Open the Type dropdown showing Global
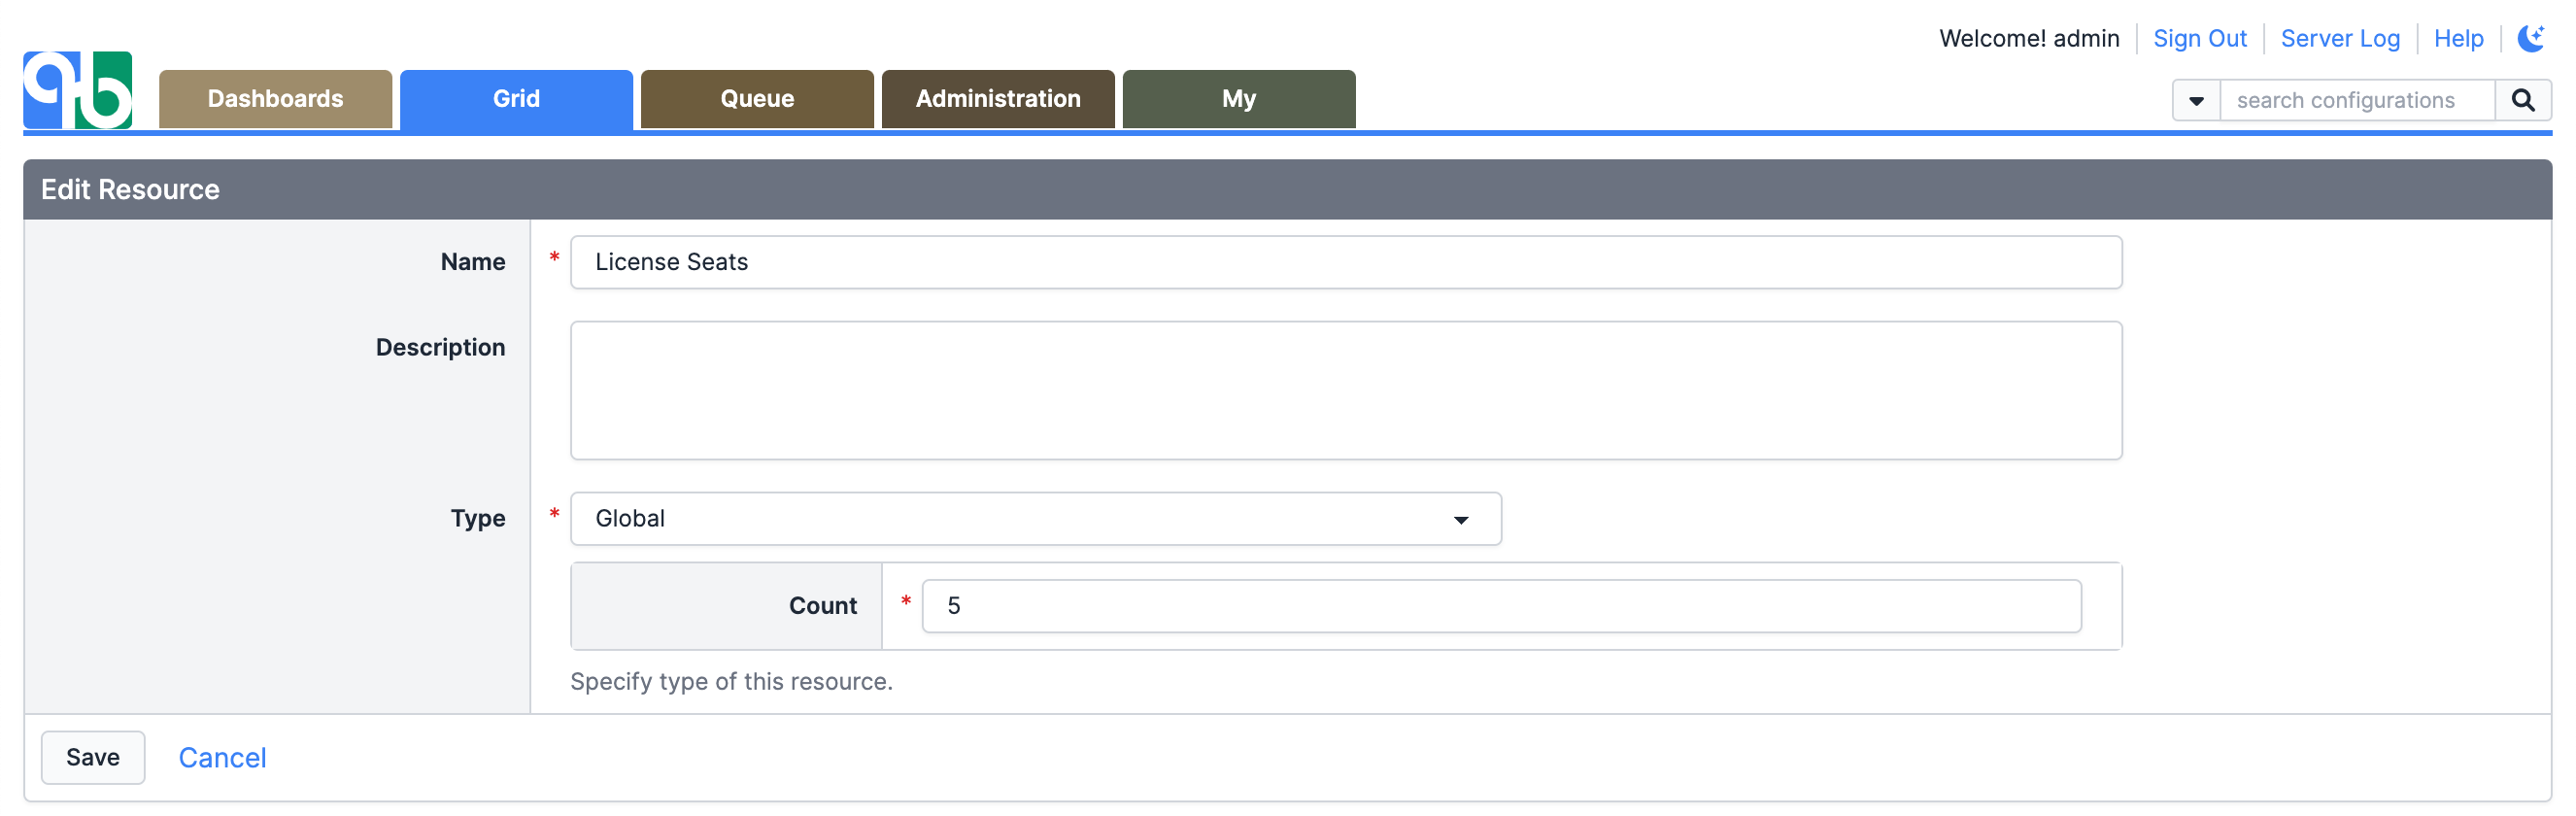The width and height of the screenshot is (2576, 816). click(1035, 518)
